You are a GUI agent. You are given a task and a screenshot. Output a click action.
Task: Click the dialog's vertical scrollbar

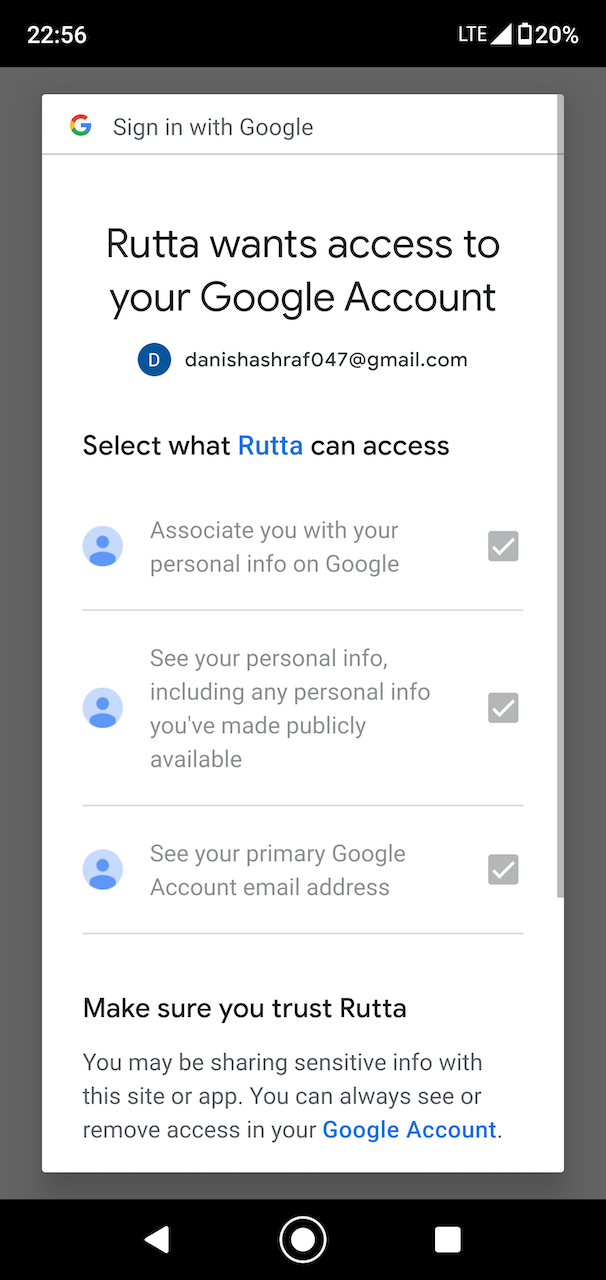click(x=560, y=500)
